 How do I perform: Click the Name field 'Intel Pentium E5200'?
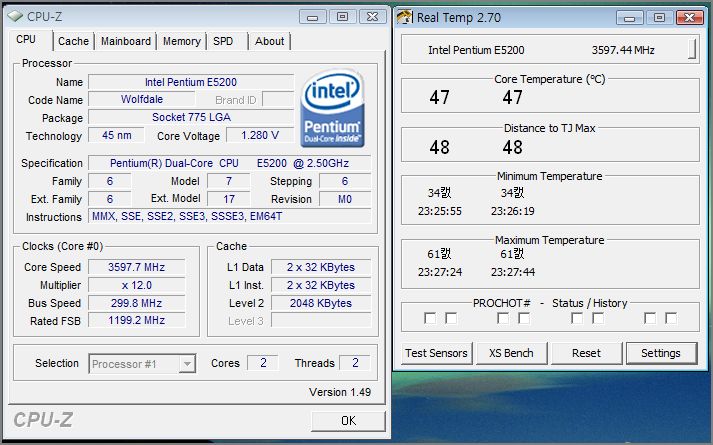[x=191, y=82]
